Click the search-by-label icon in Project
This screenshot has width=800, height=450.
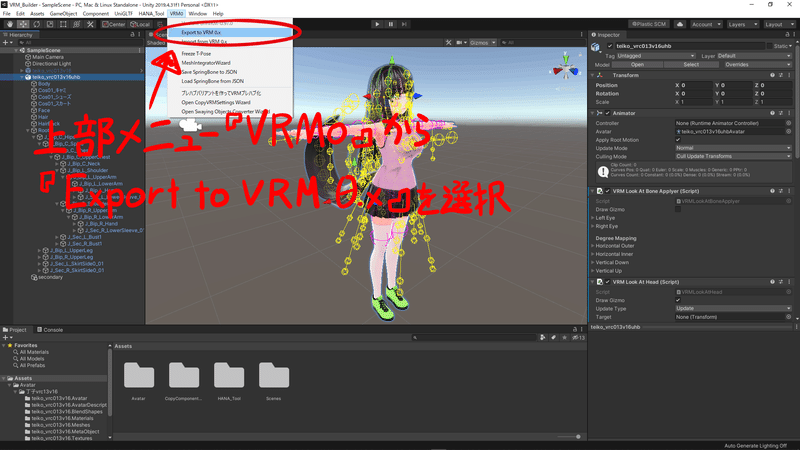554,338
